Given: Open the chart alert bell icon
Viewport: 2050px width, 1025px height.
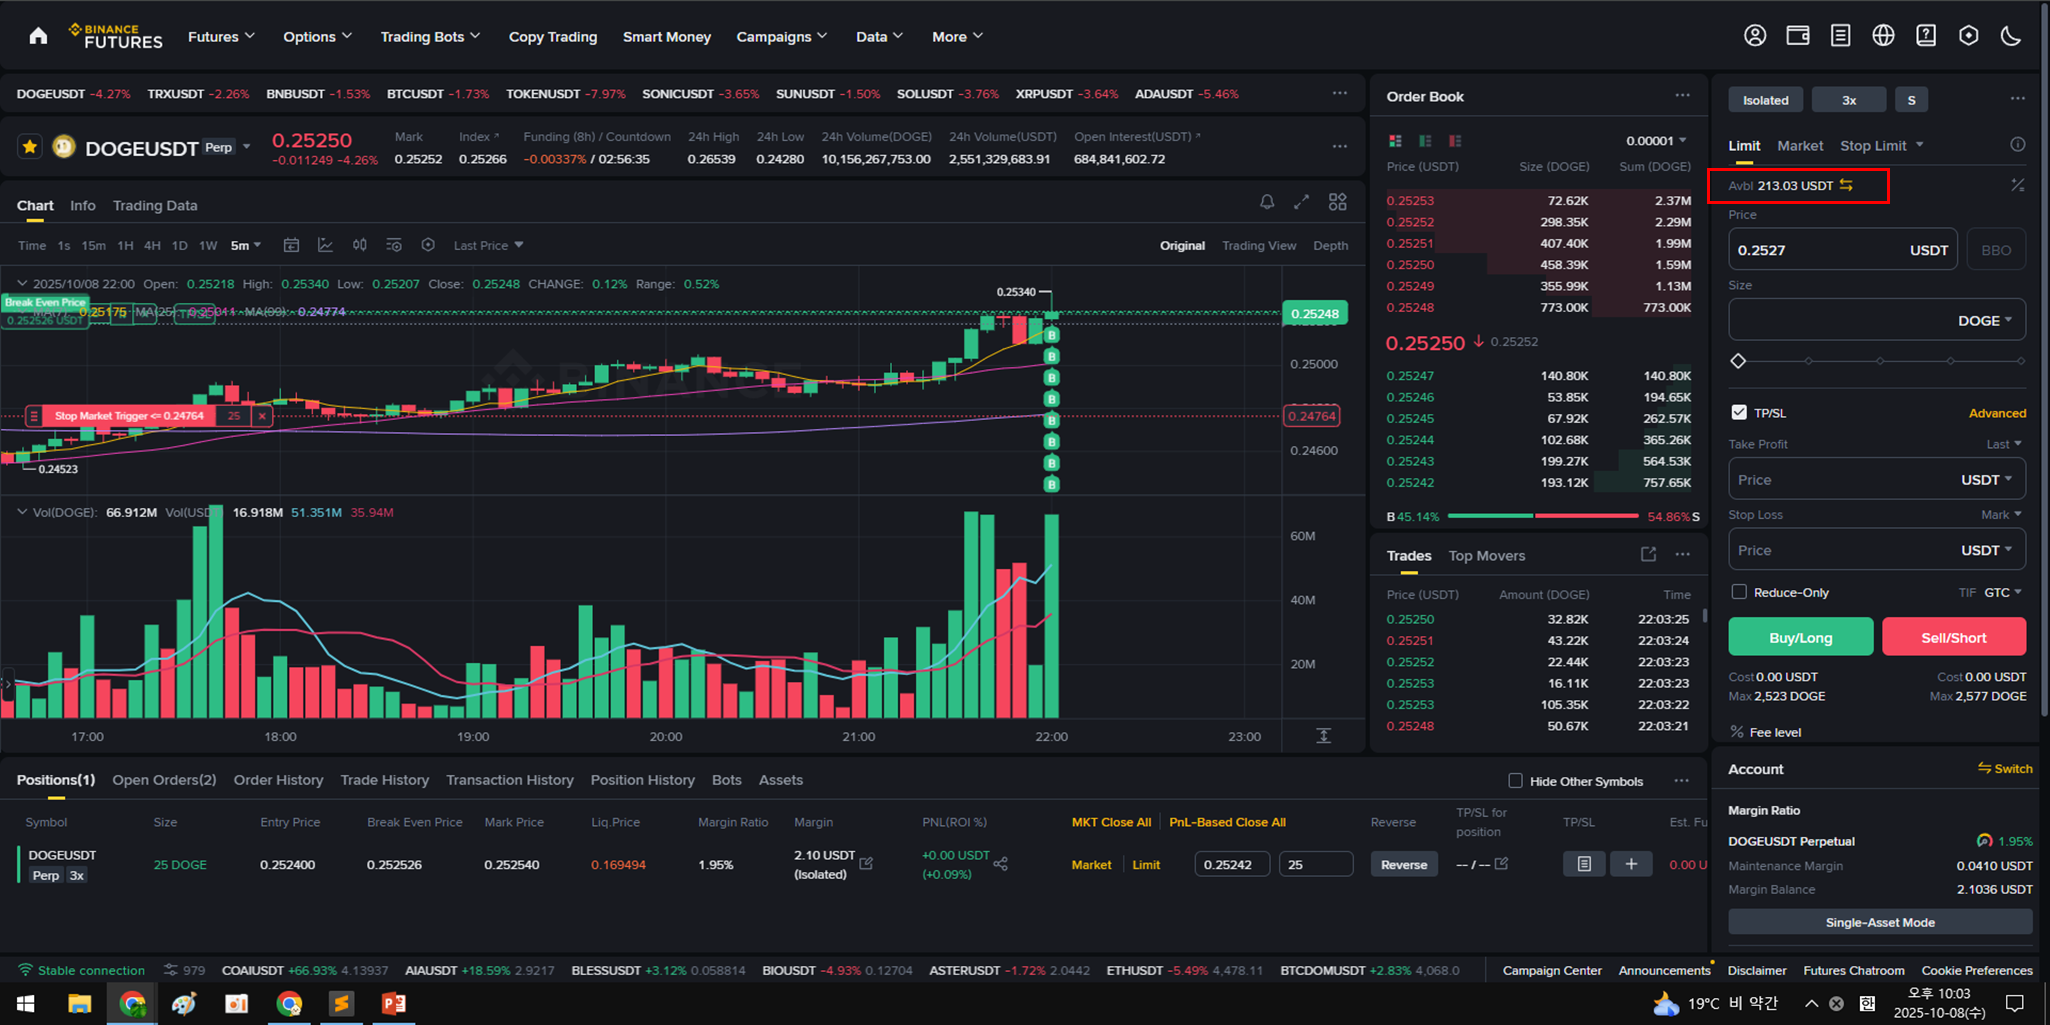Looking at the screenshot, I should point(1267,202).
